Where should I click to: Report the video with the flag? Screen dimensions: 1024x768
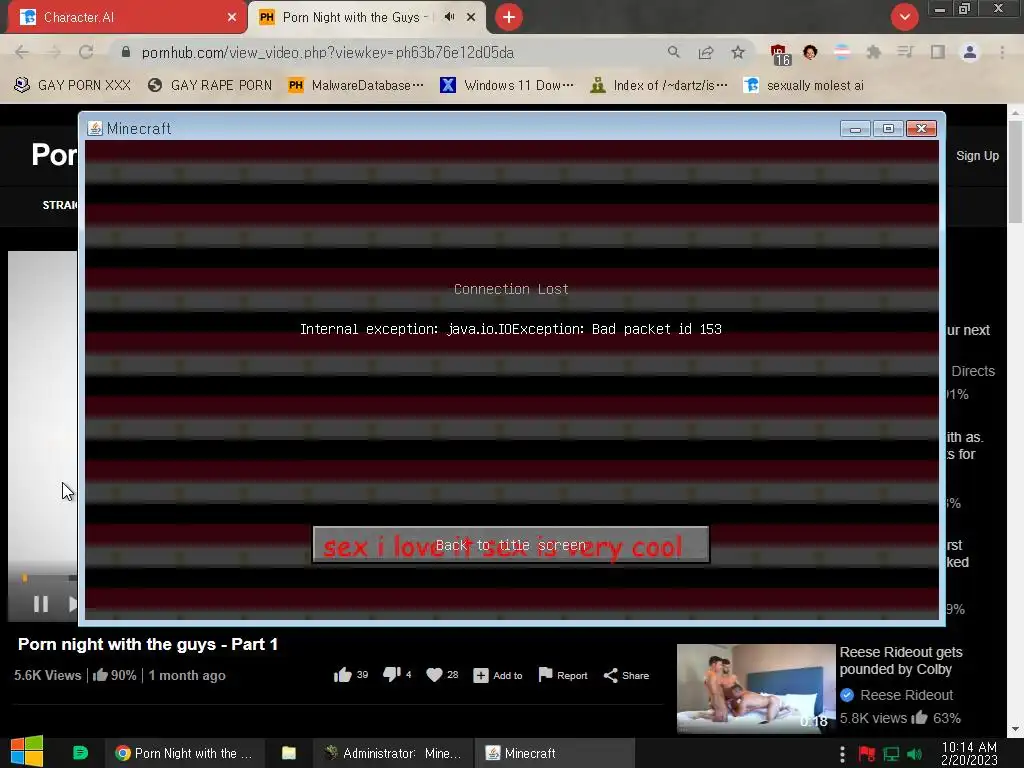point(562,675)
